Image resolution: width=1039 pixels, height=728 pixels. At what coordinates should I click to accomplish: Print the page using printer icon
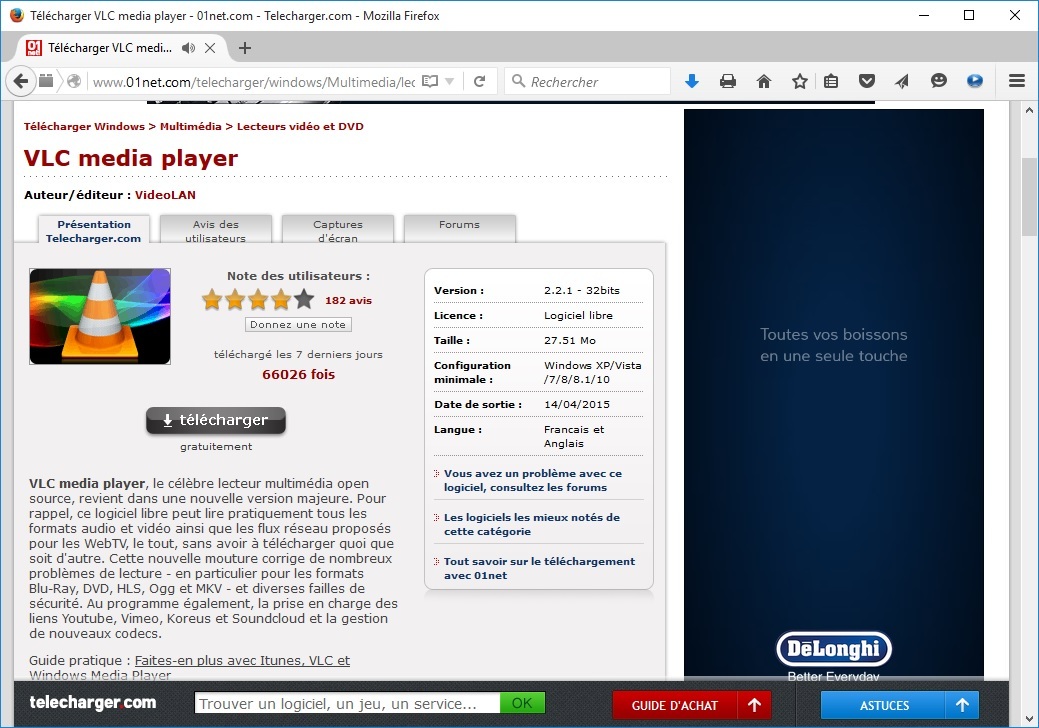coord(728,81)
